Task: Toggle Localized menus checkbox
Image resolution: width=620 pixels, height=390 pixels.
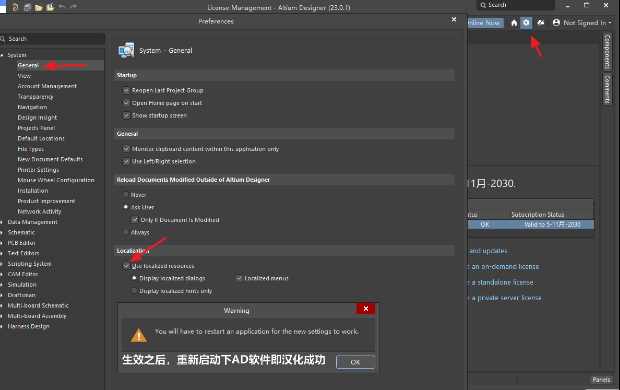Action: pos(239,278)
